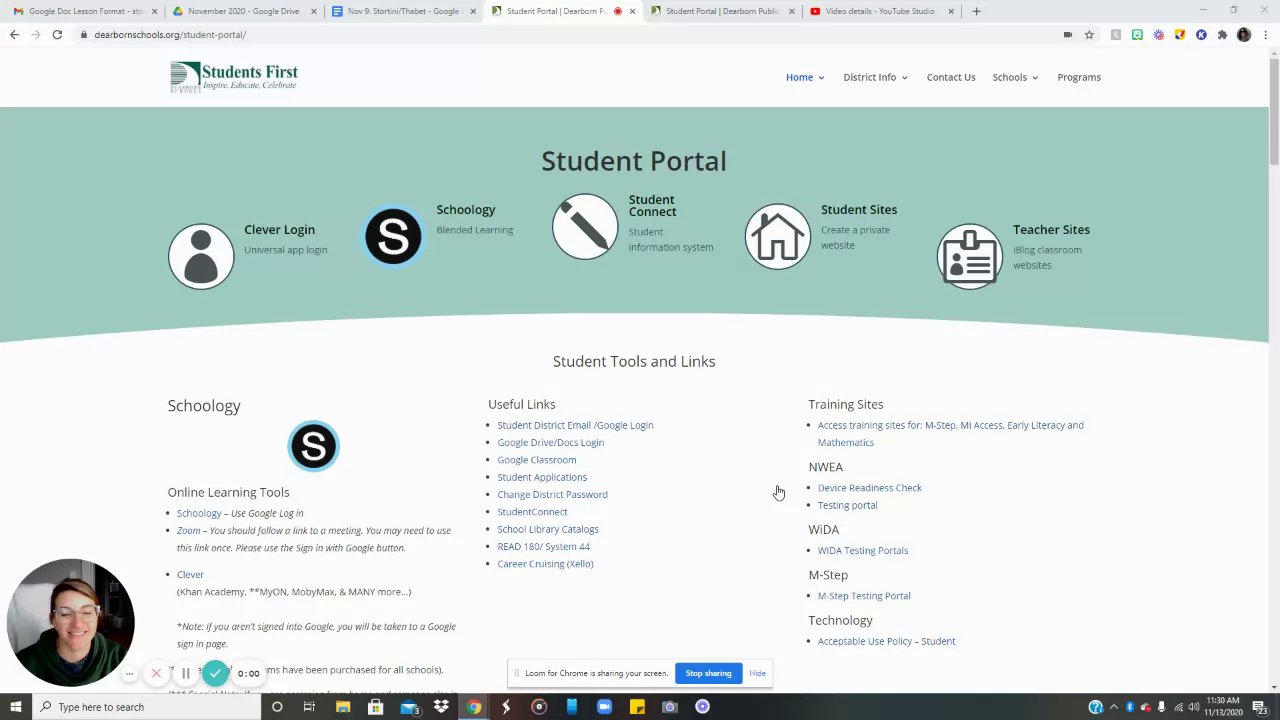Switch to the Video details YouTube Studio tab

[878, 11]
